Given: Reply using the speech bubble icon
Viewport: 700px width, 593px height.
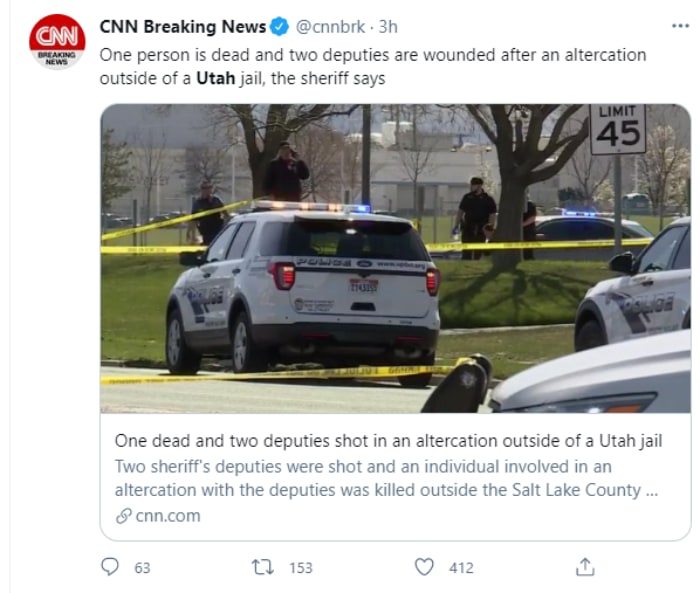Looking at the screenshot, I should point(111,567).
